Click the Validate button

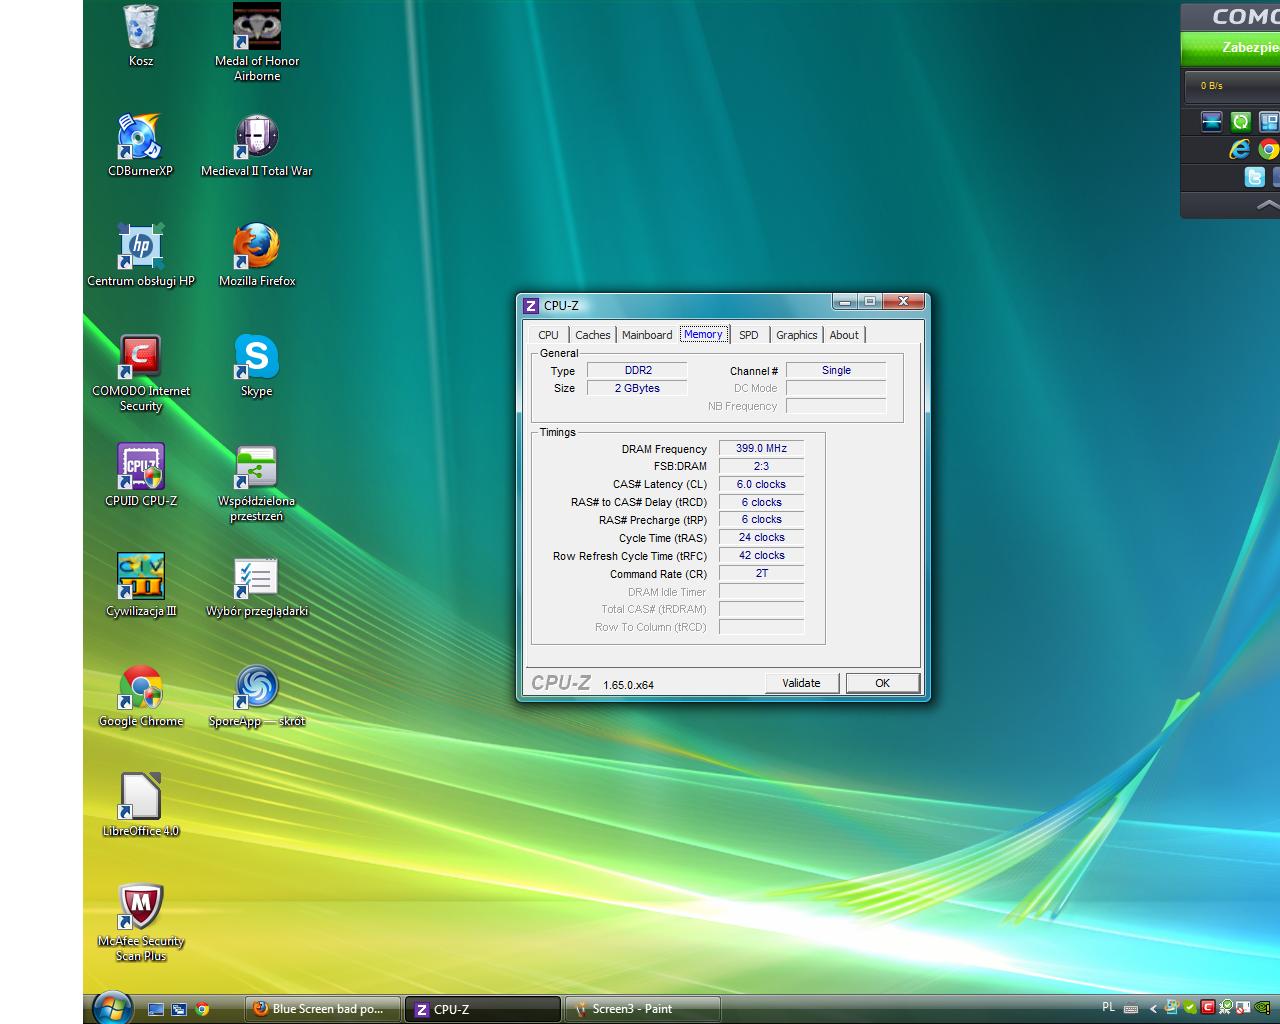(802, 683)
